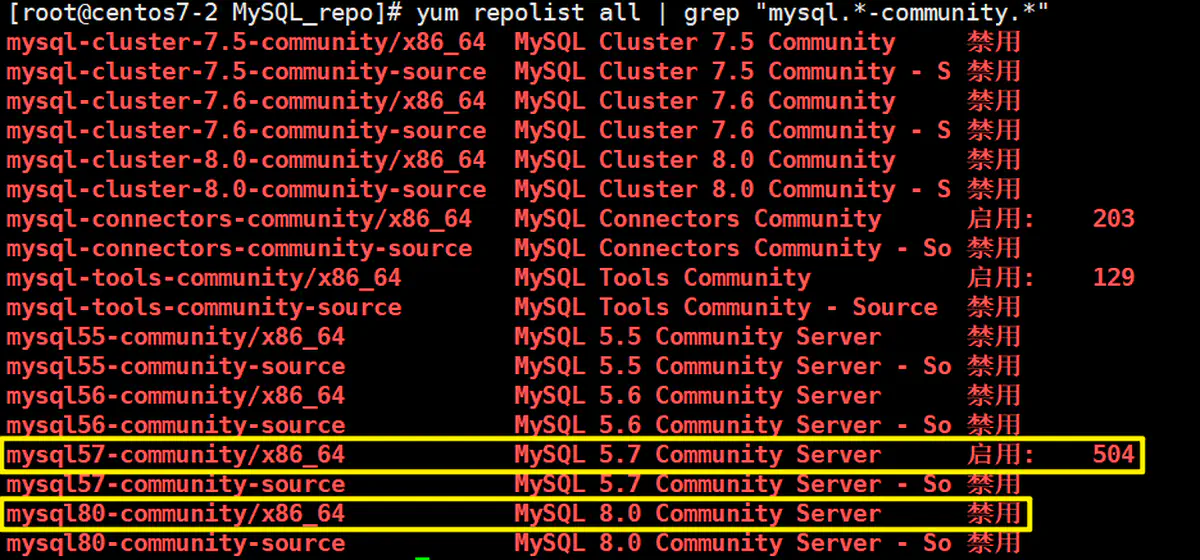The height and width of the screenshot is (560, 1200).
Task: Click the name MySQL 5.7 Community Server - So
Action: (x=733, y=485)
